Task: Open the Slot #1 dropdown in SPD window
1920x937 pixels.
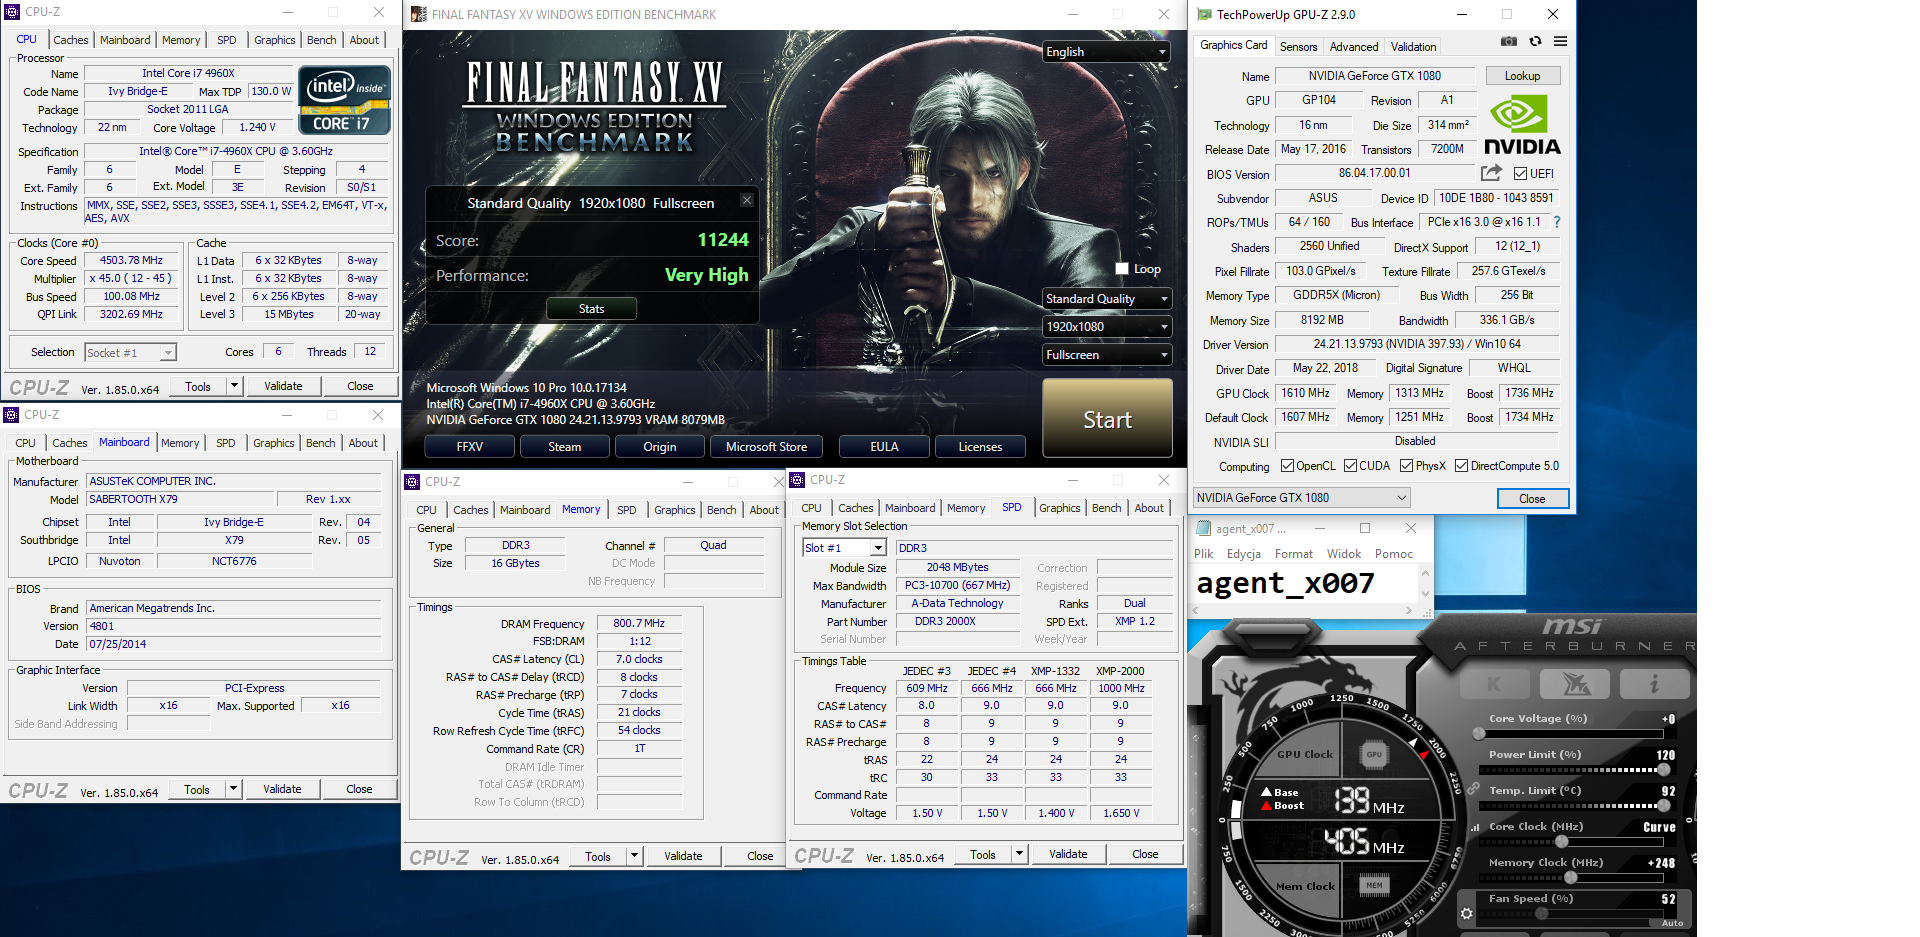Action: [844, 548]
